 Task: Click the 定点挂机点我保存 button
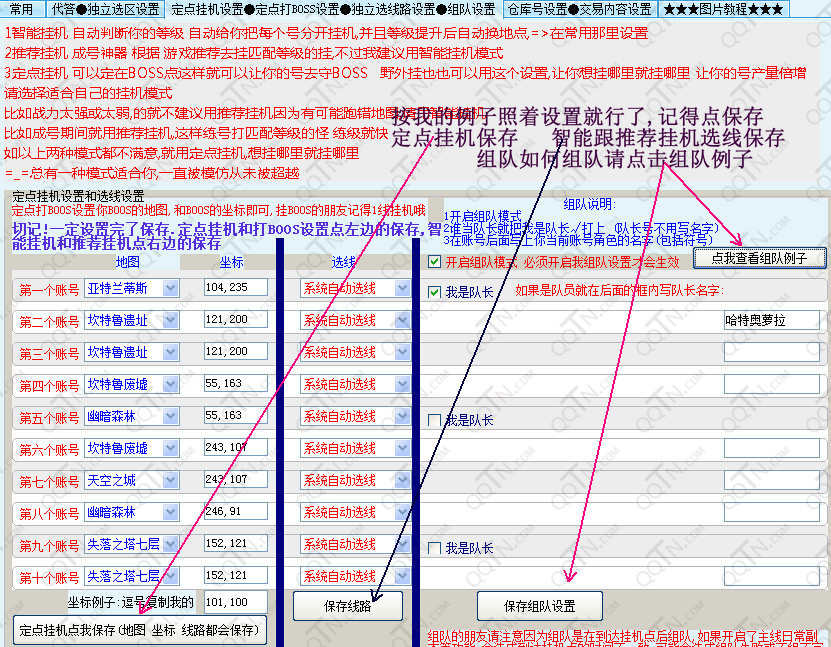pyautogui.click(x=139, y=630)
